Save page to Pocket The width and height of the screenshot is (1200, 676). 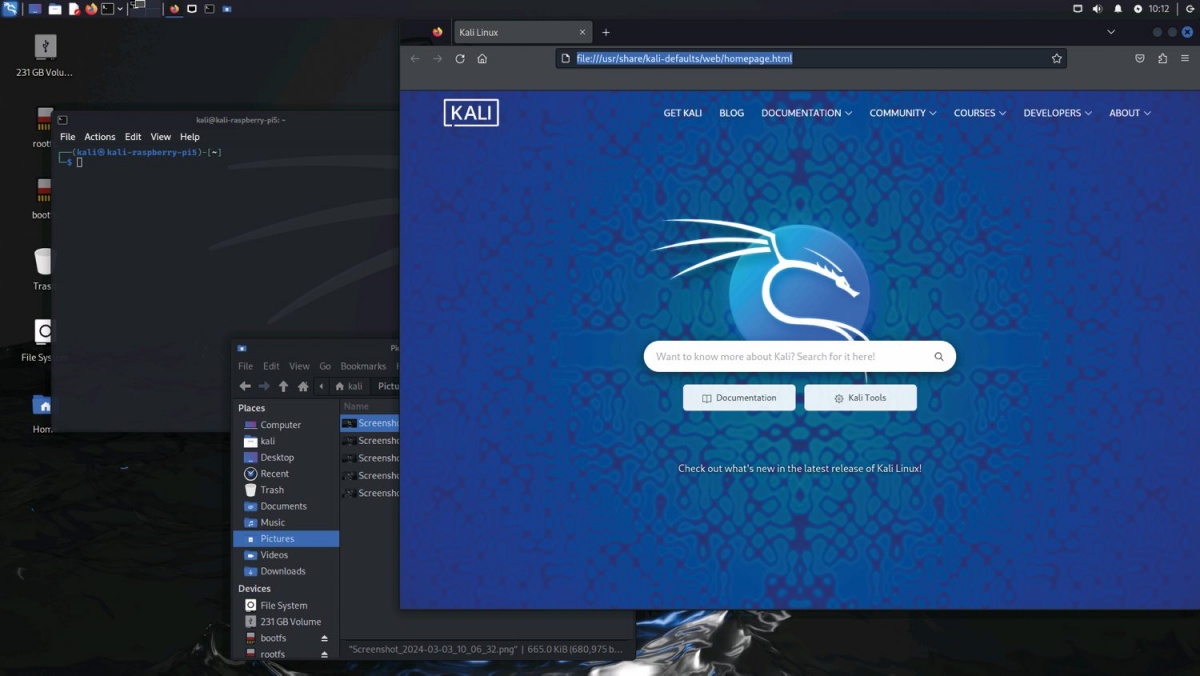click(1140, 59)
